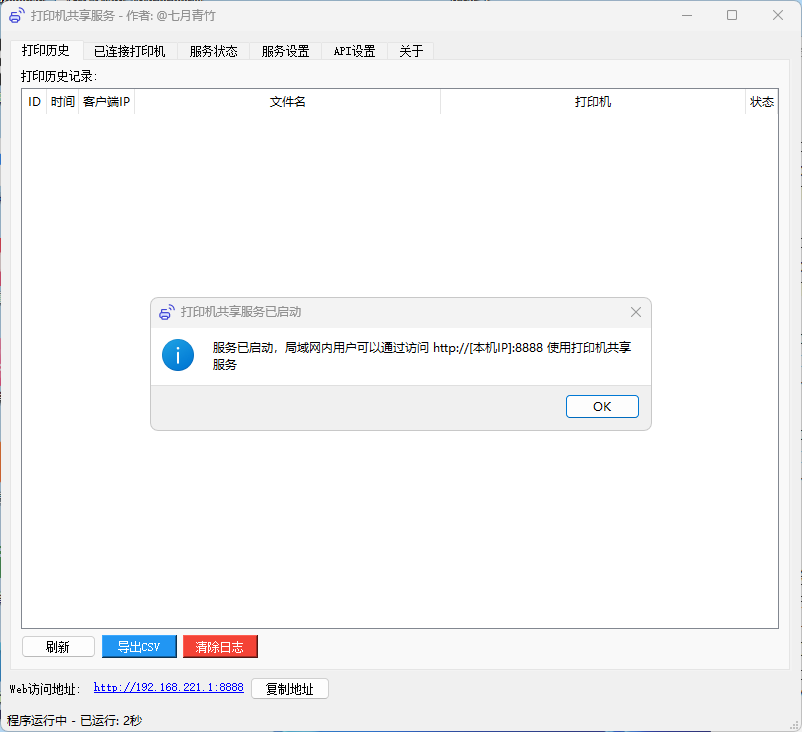Screen dimensions: 802x732
Task: Clear logs with the 清除日志 button
Action: 219,646
